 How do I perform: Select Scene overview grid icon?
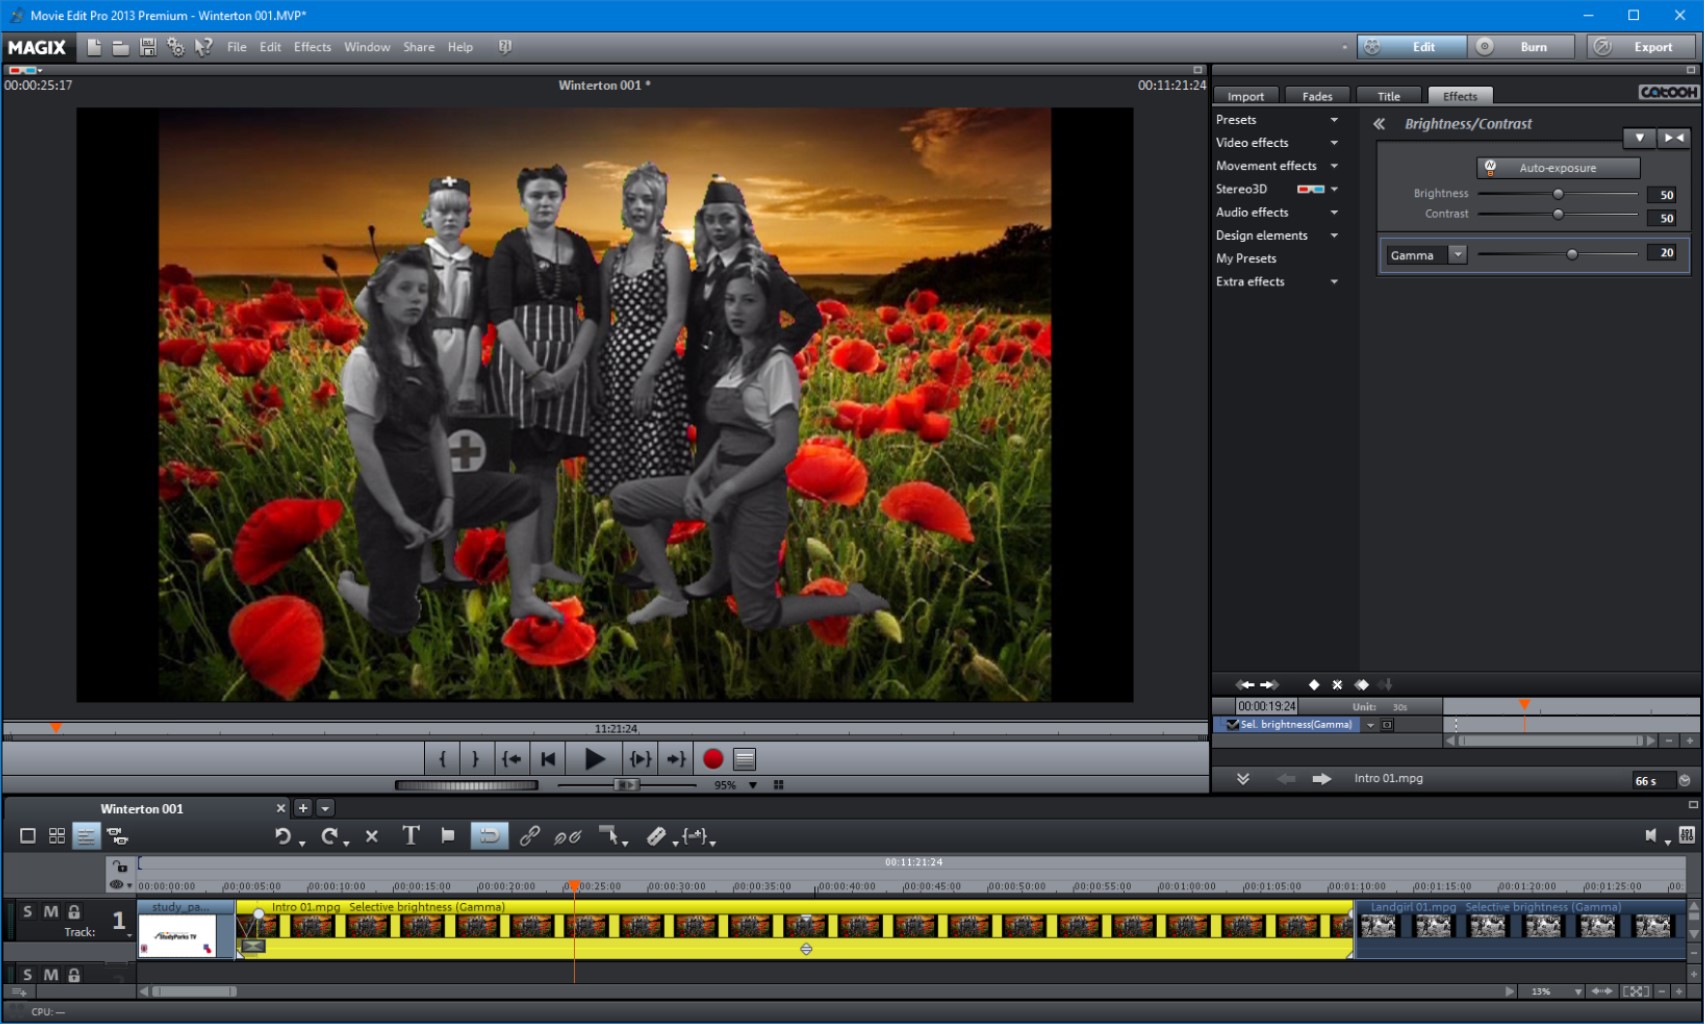click(x=57, y=836)
